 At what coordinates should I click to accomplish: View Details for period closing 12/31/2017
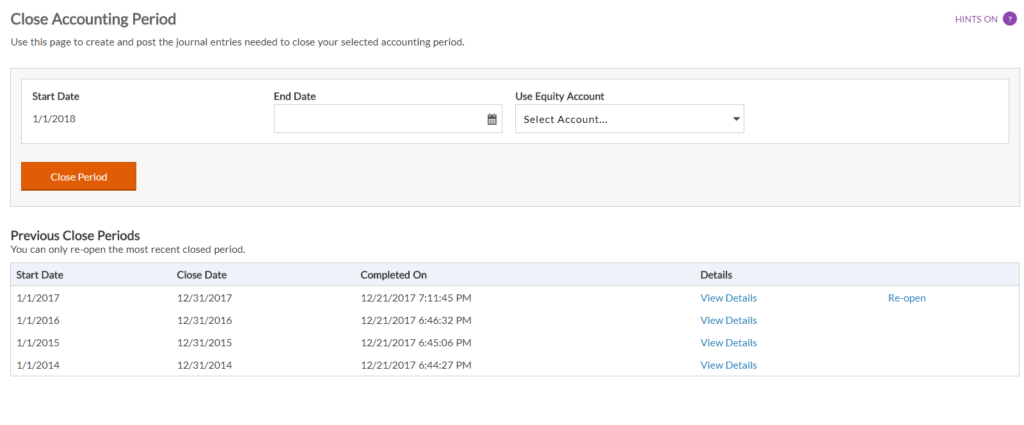point(728,298)
